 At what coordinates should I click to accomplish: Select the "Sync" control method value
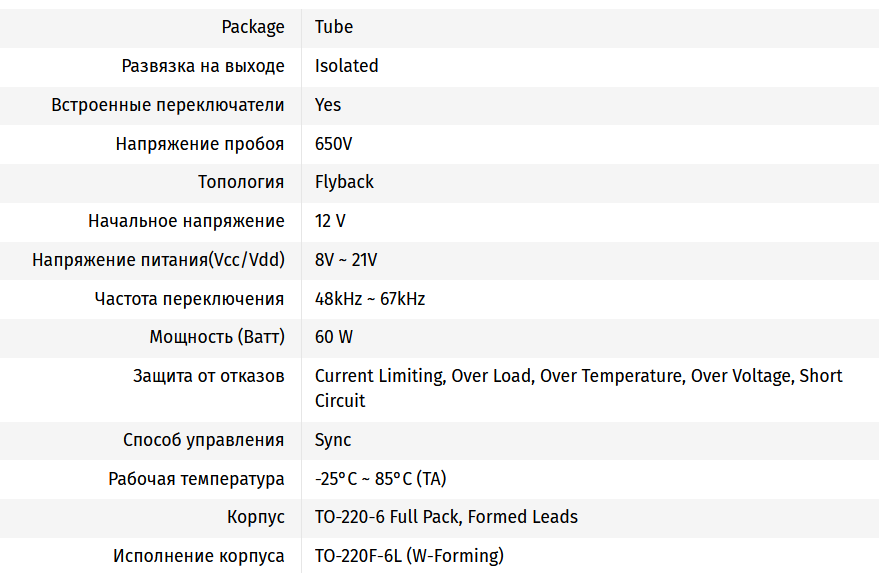tap(333, 440)
